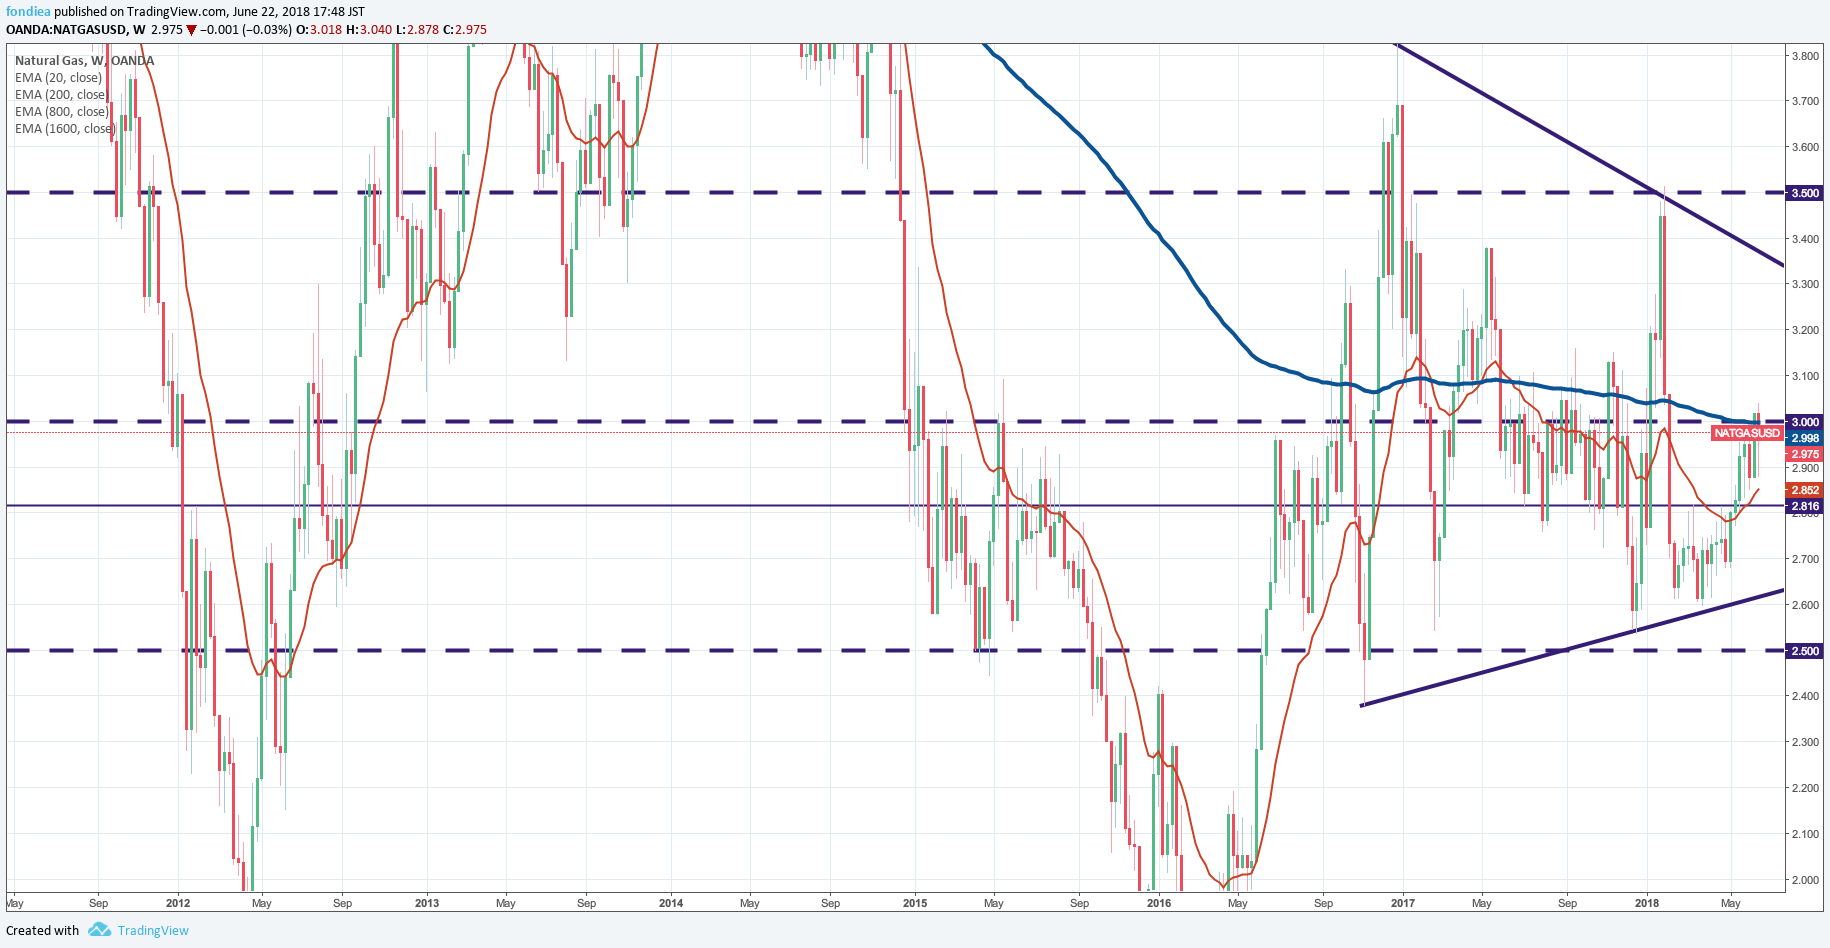Click the low price value L:2.878
The width and height of the screenshot is (1830, 948).
pos(418,29)
